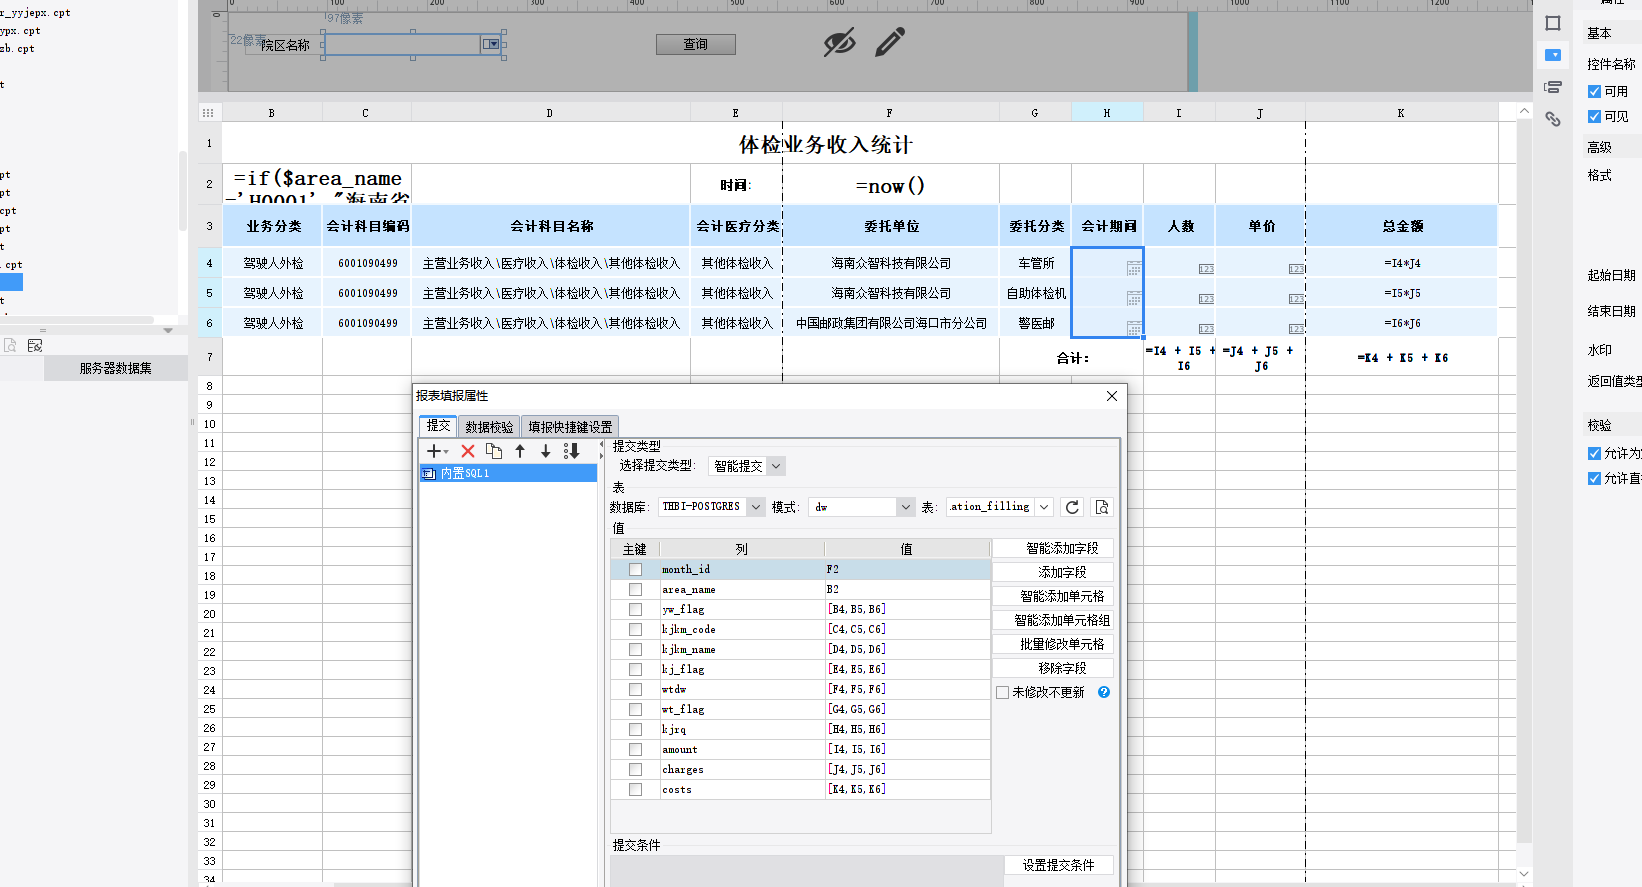Click 批量修改单元格 button
The width and height of the screenshot is (1642, 887).
[1052, 644]
